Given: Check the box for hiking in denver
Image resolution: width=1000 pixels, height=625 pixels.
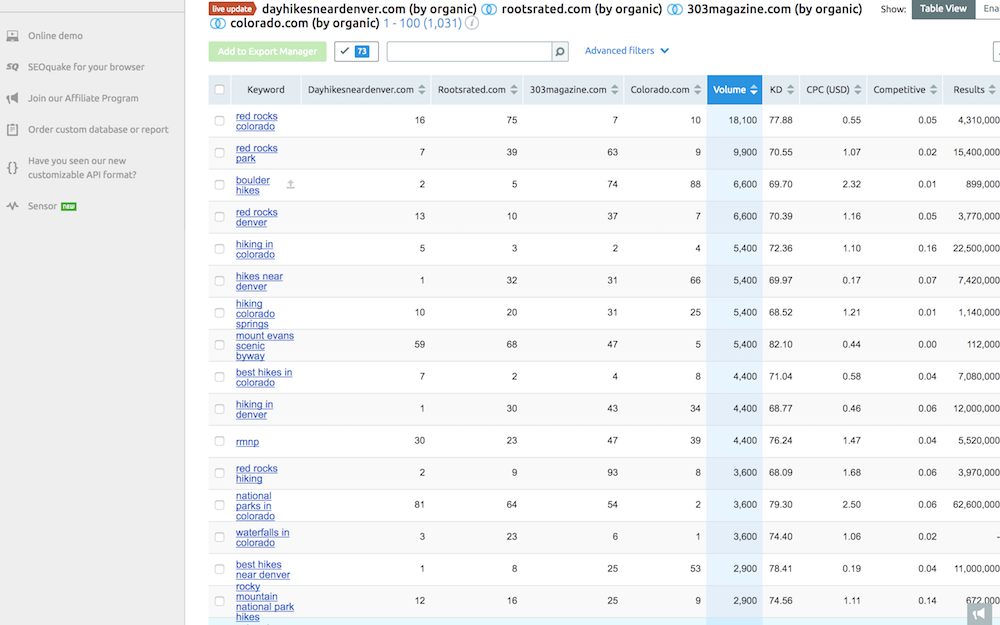Looking at the screenshot, I should (219, 409).
